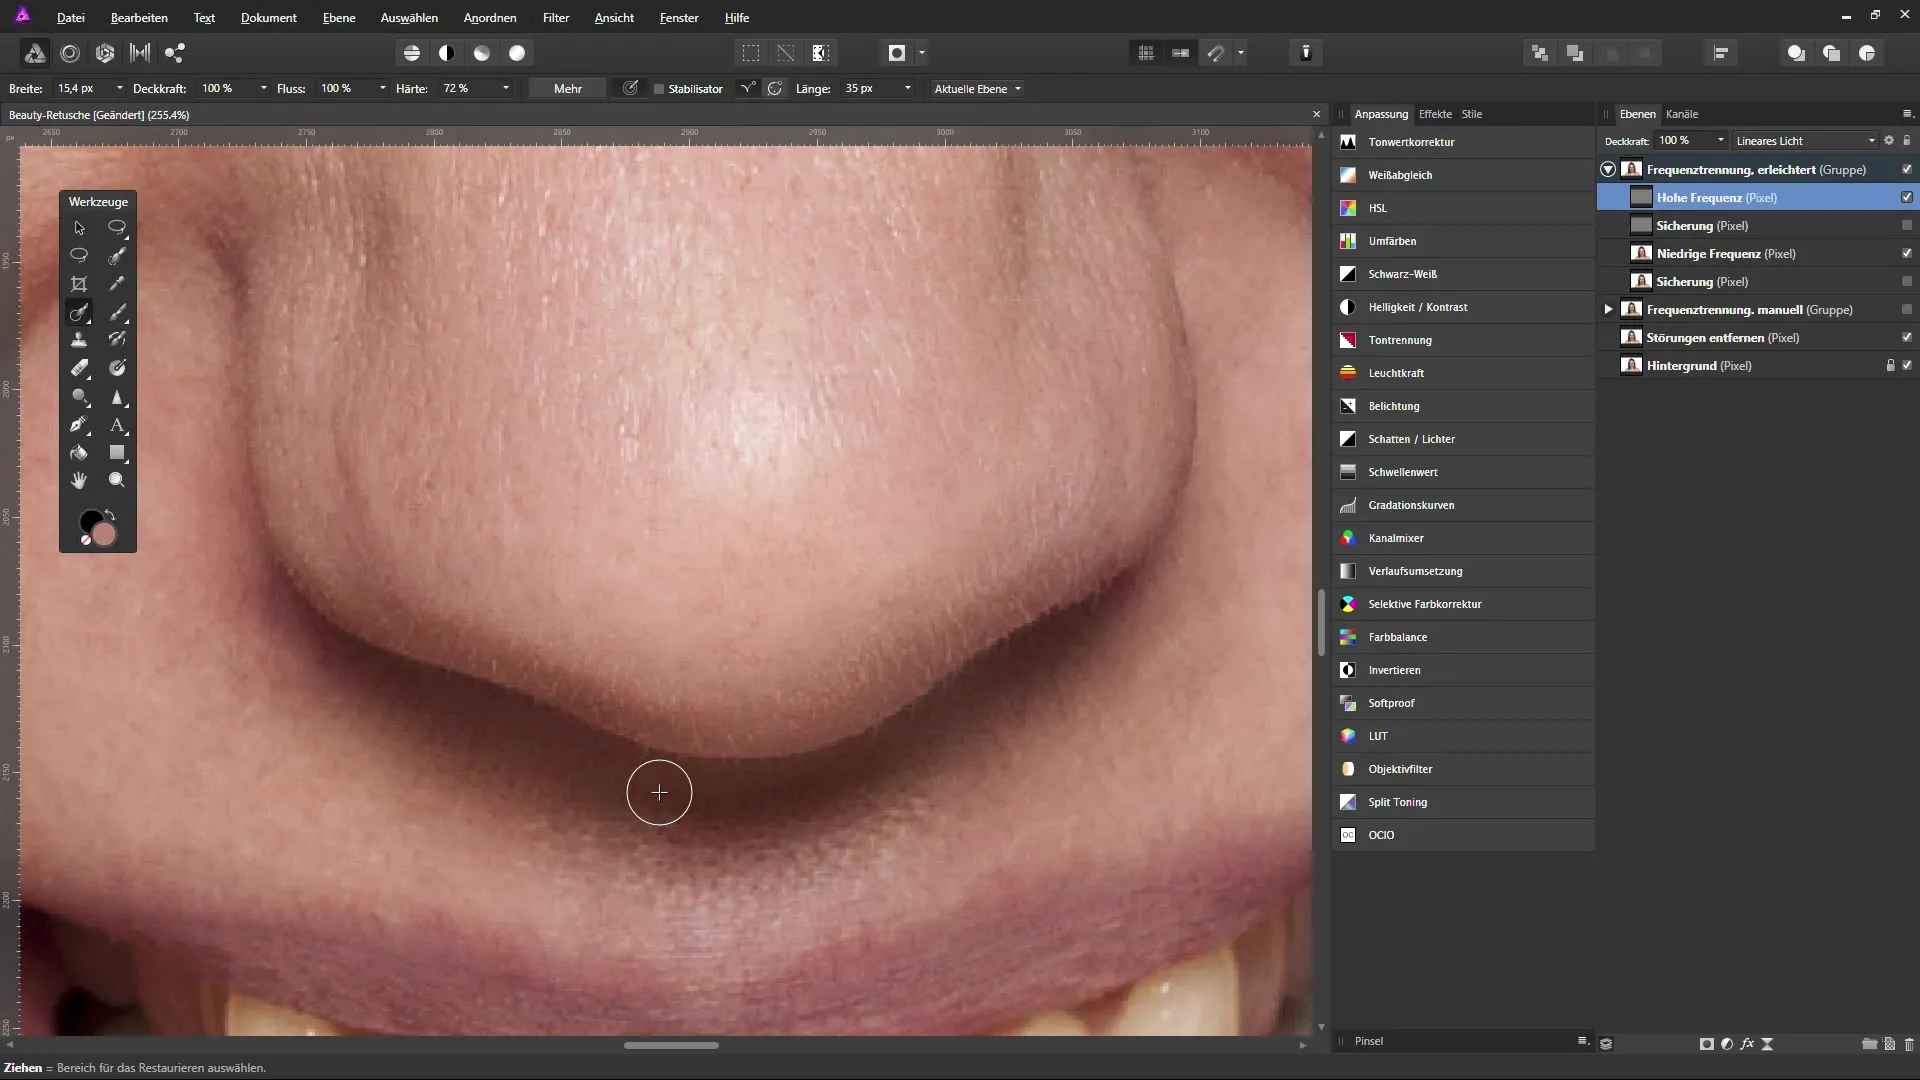This screenshot has height=1080, width=1920.
Task: Add an HSL adjustment
Action: tap(1463, 208)
